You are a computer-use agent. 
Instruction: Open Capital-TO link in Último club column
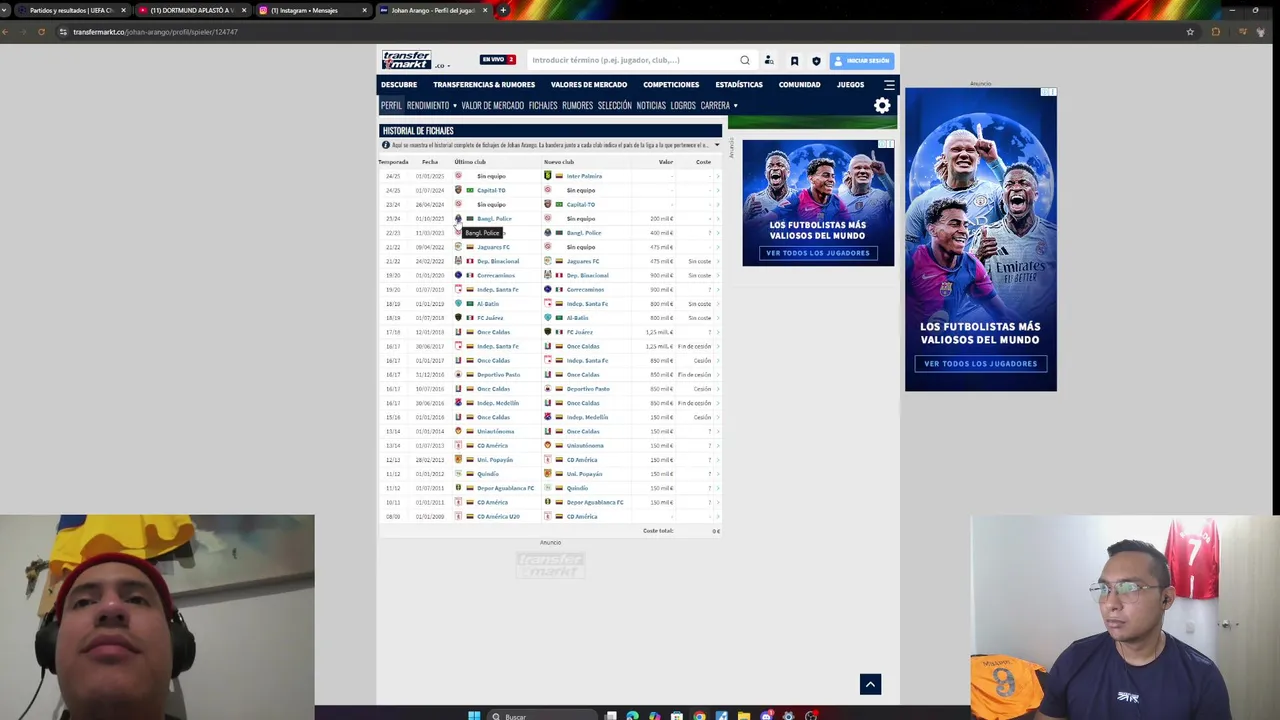[x=491, y=190]
